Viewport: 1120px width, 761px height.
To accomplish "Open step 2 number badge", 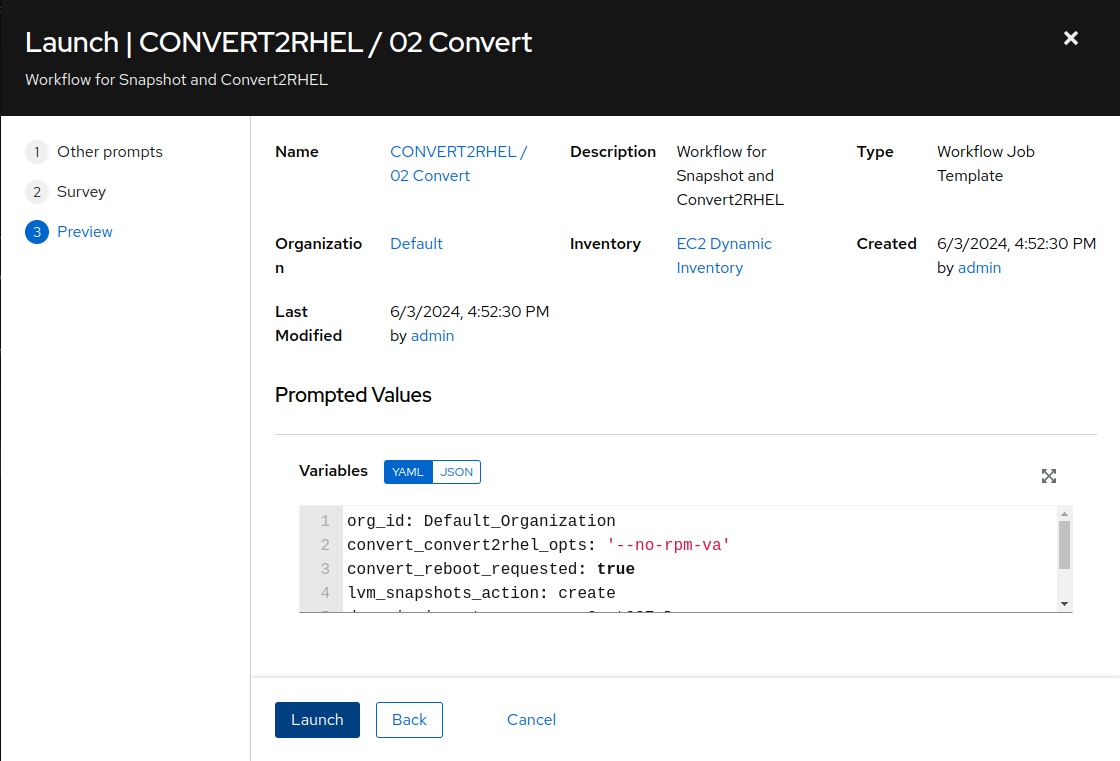I will pos(37,192).
